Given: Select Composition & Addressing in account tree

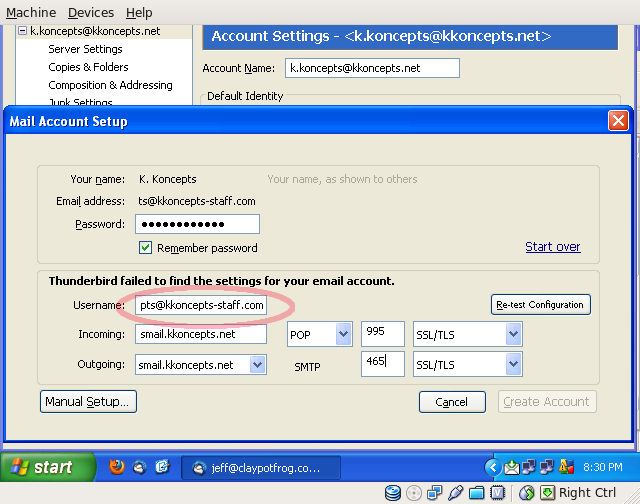Looking at the screenshot, I should [110, 85].
